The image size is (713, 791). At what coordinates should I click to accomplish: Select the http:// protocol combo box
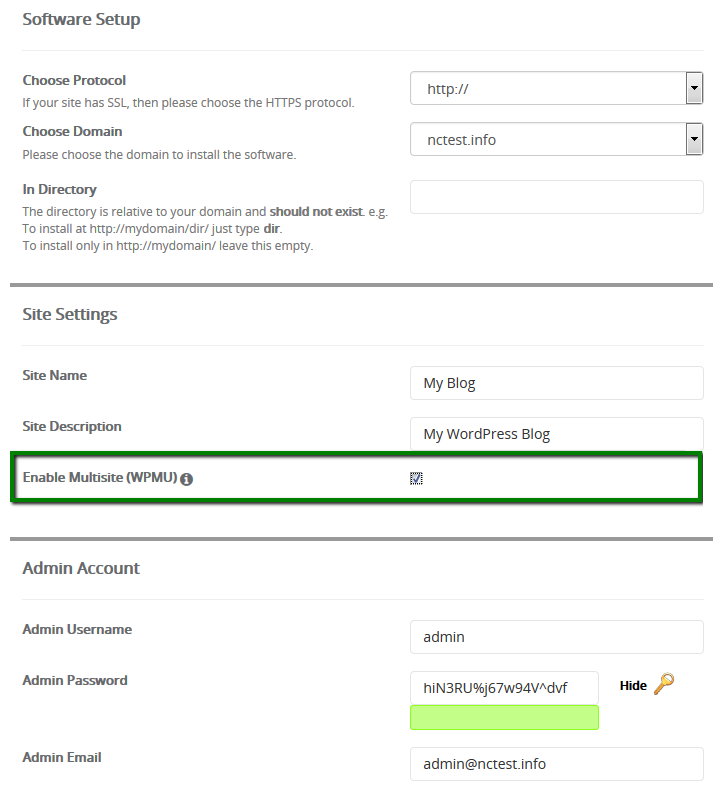click(557, 88)
